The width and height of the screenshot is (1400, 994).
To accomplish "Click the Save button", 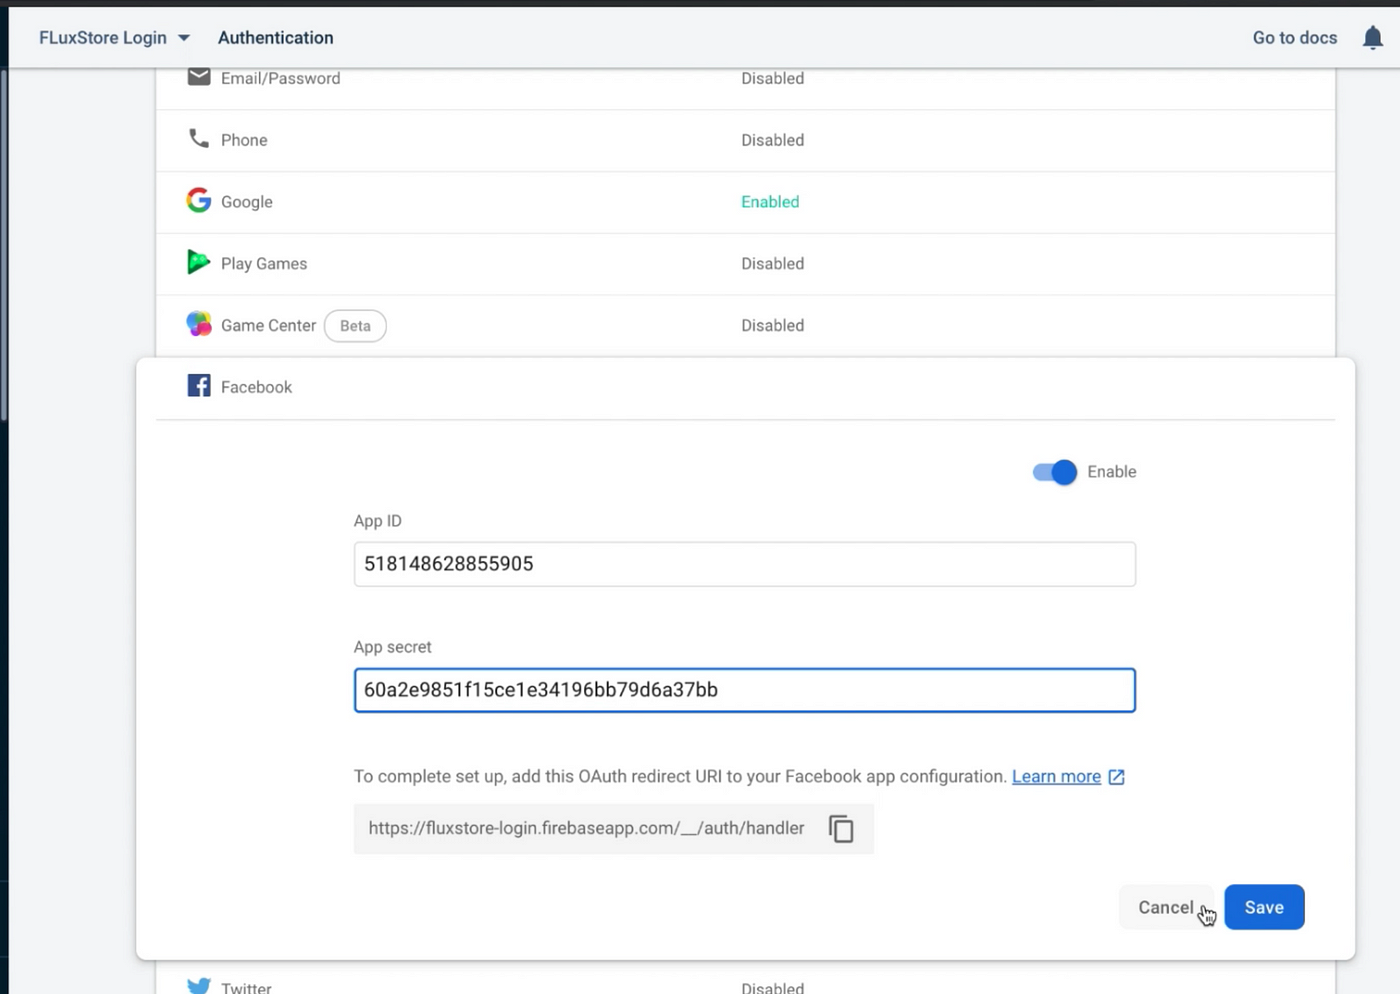I will tap(1264, 907).
